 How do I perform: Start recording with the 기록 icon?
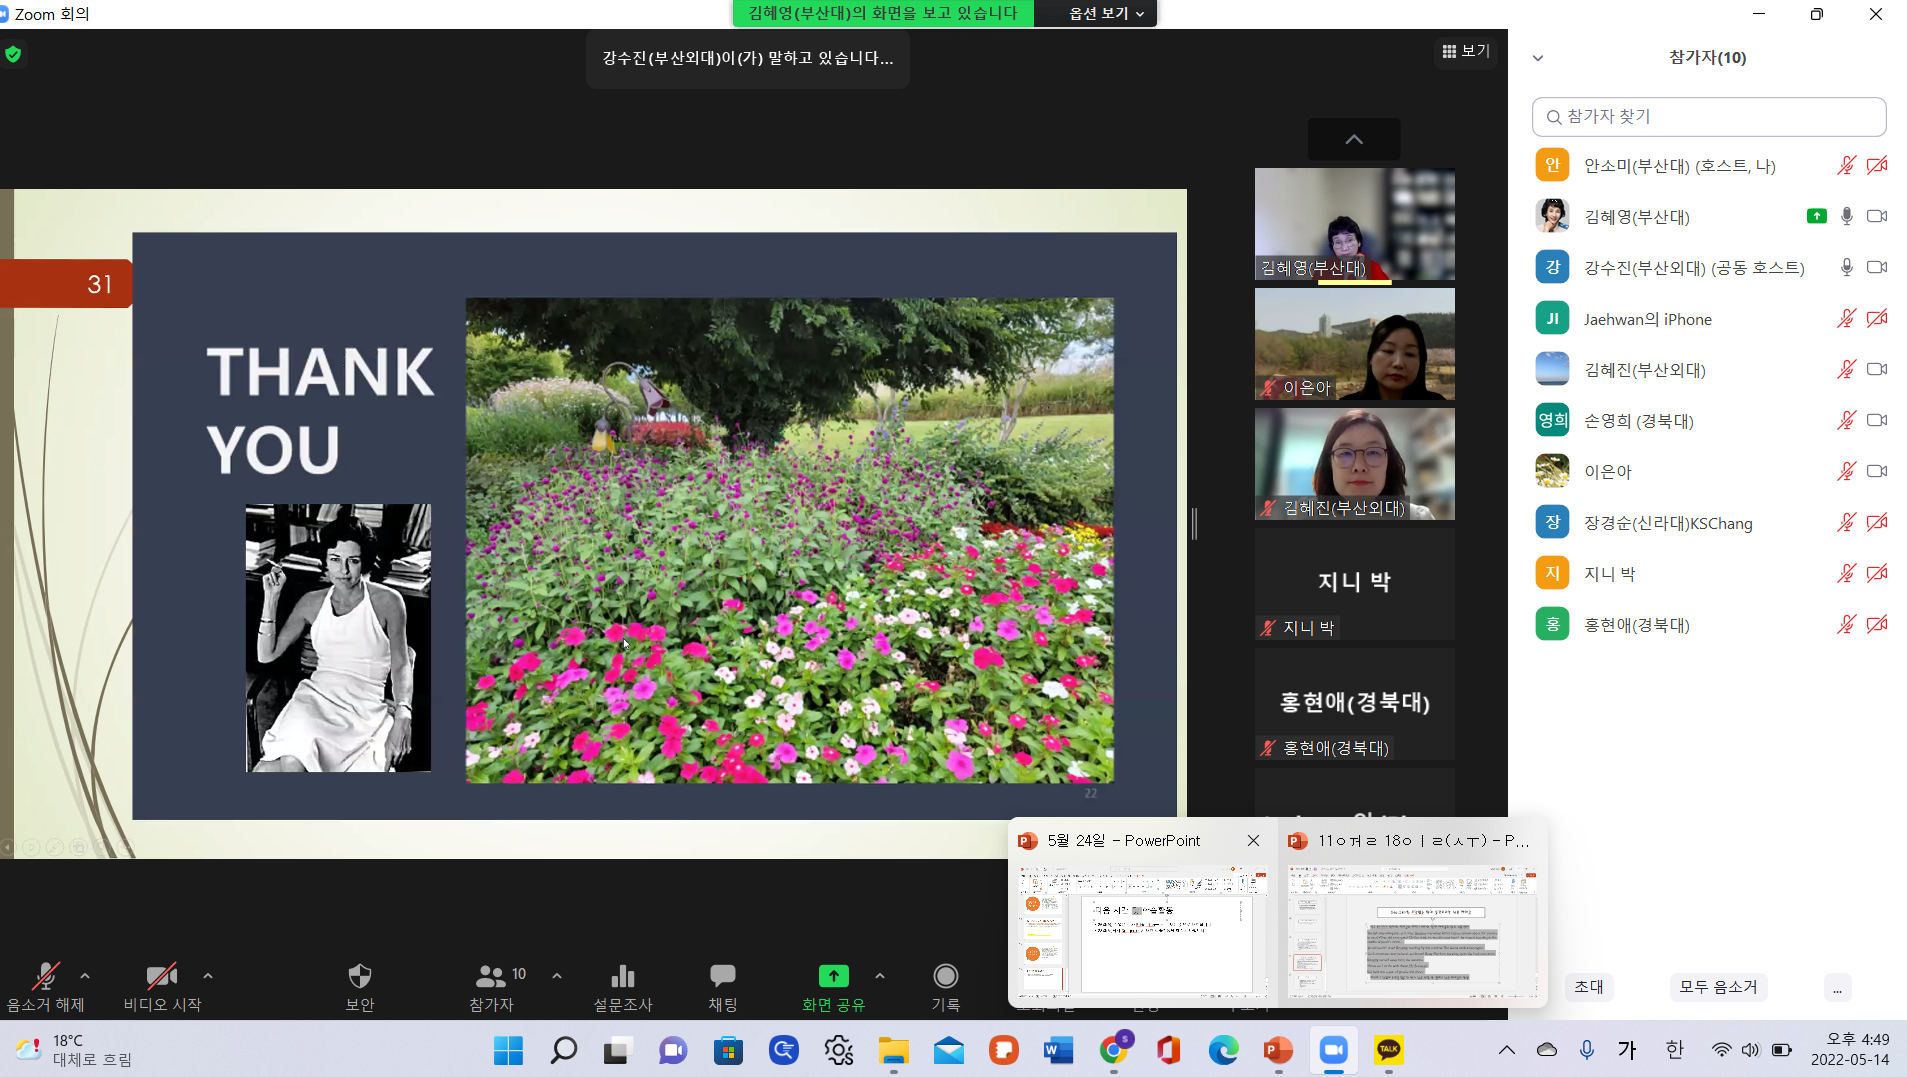pos(945,976)
